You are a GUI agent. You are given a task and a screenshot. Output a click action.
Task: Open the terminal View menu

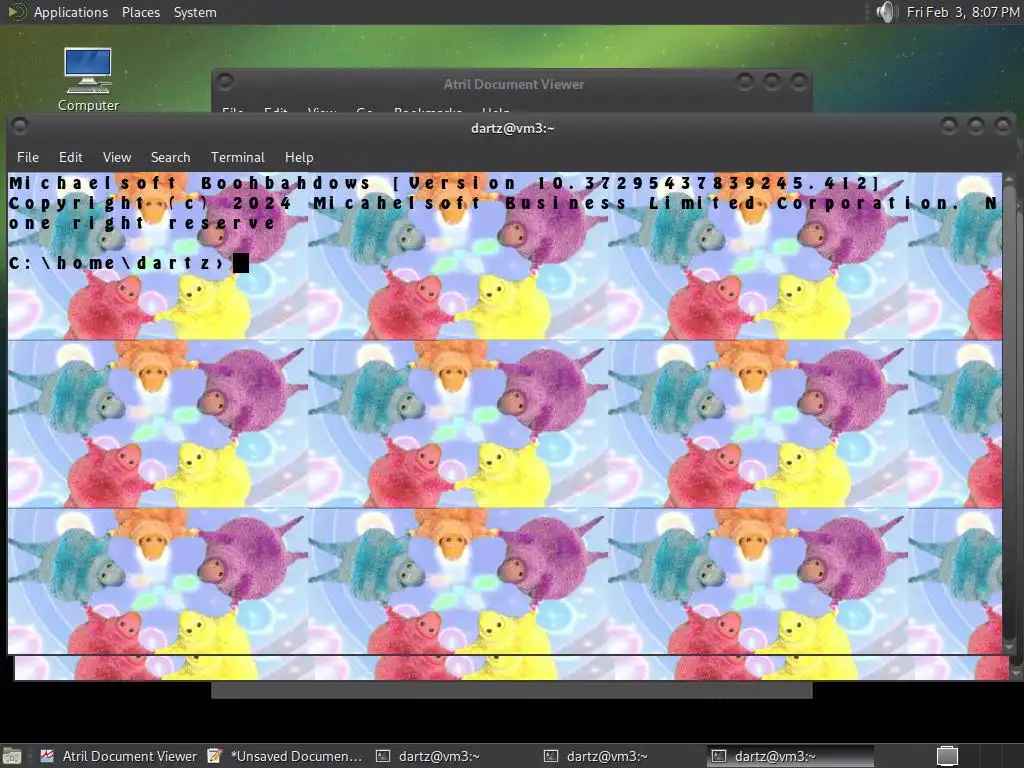pos(117,157)
